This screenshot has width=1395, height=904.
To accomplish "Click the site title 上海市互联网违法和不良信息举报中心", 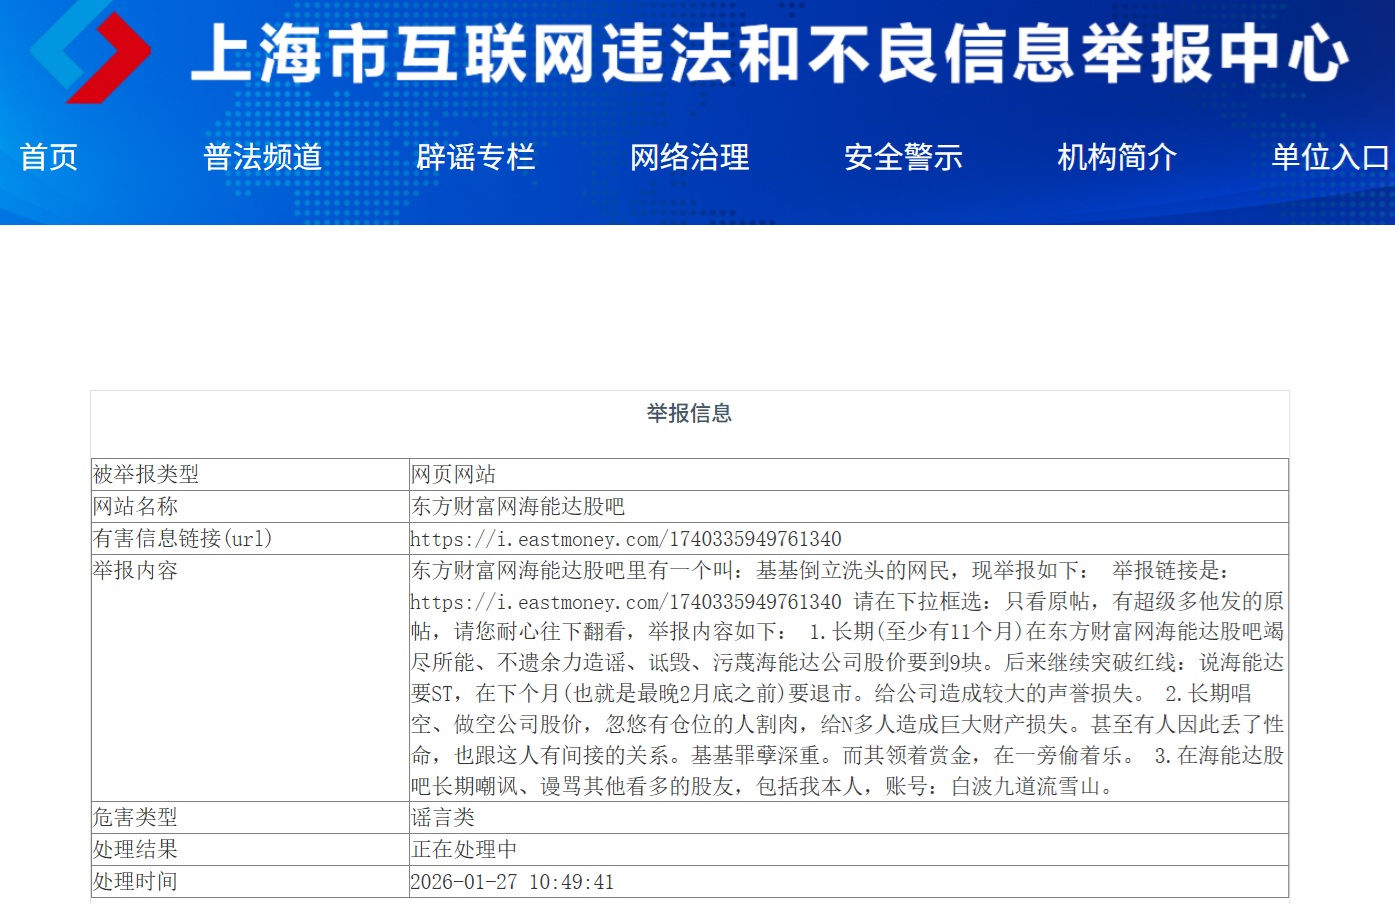I will tap(770, 53).
